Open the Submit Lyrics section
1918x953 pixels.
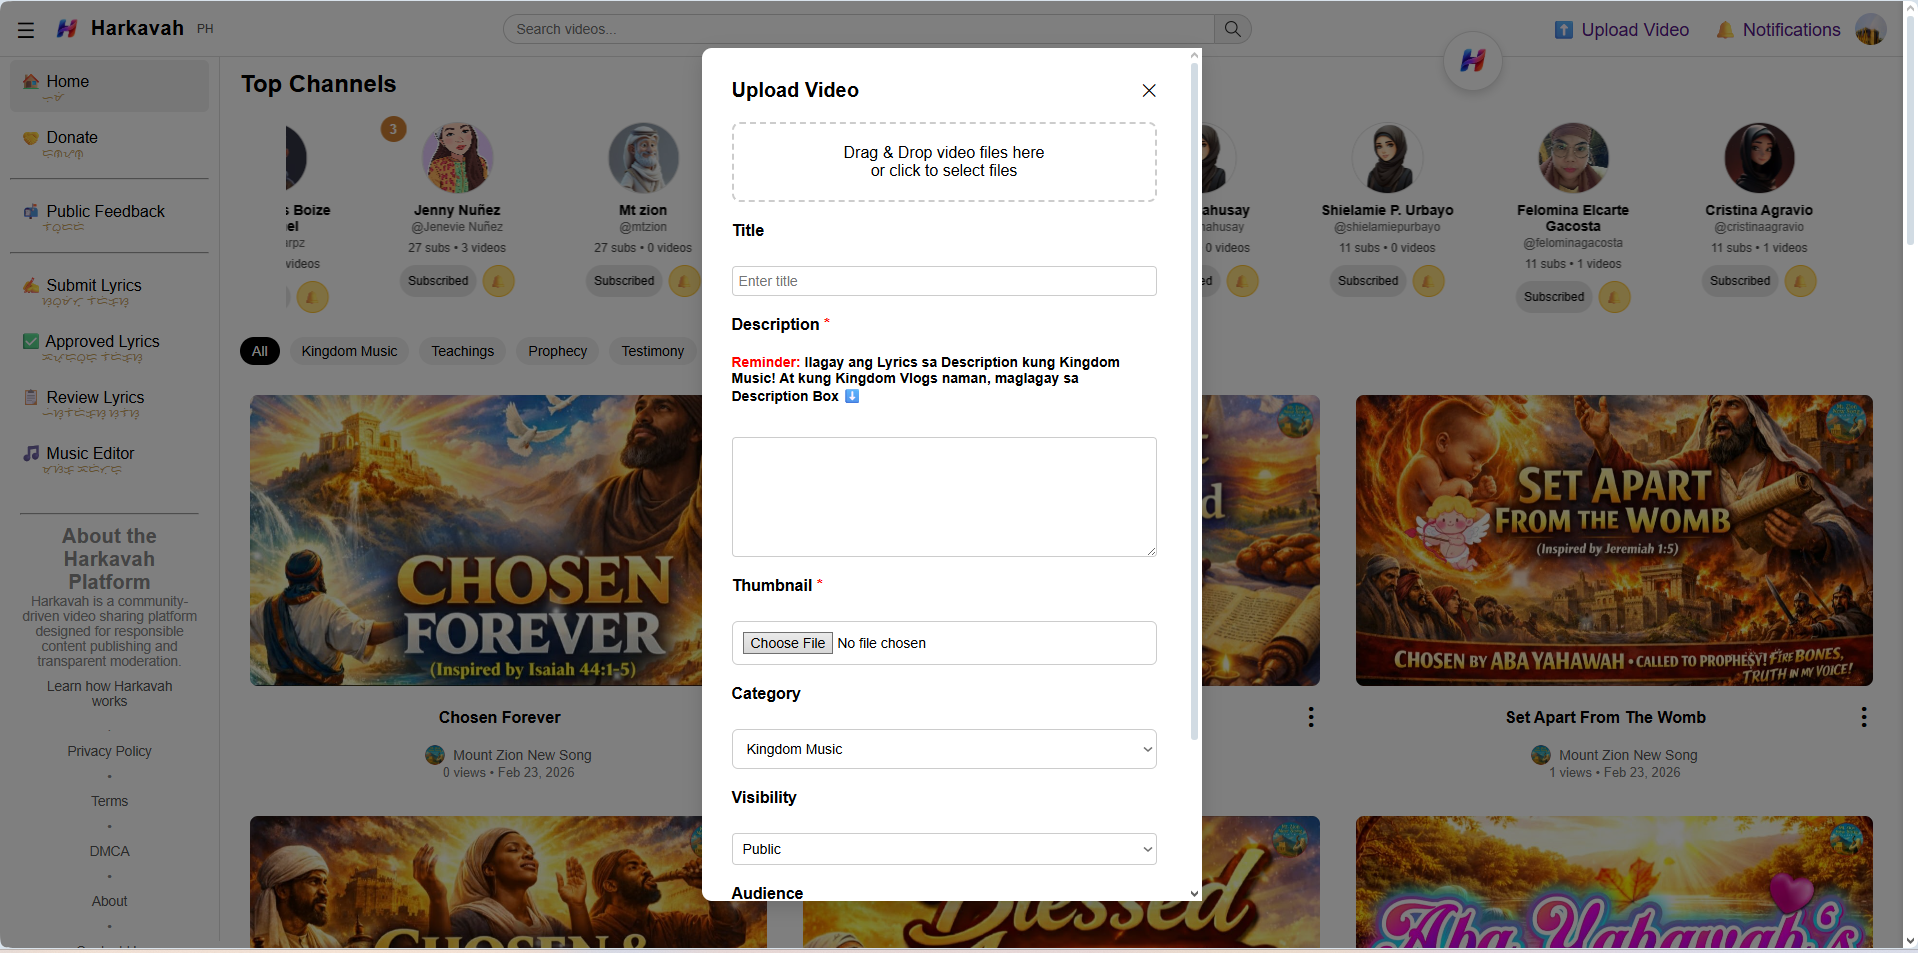click(30, 285)
